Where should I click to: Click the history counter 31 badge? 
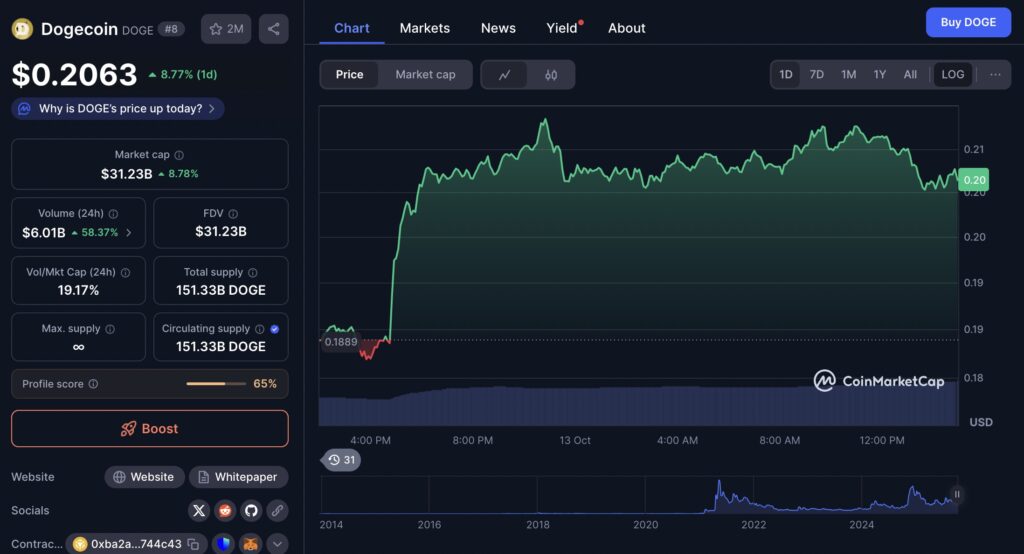point(342,460)
